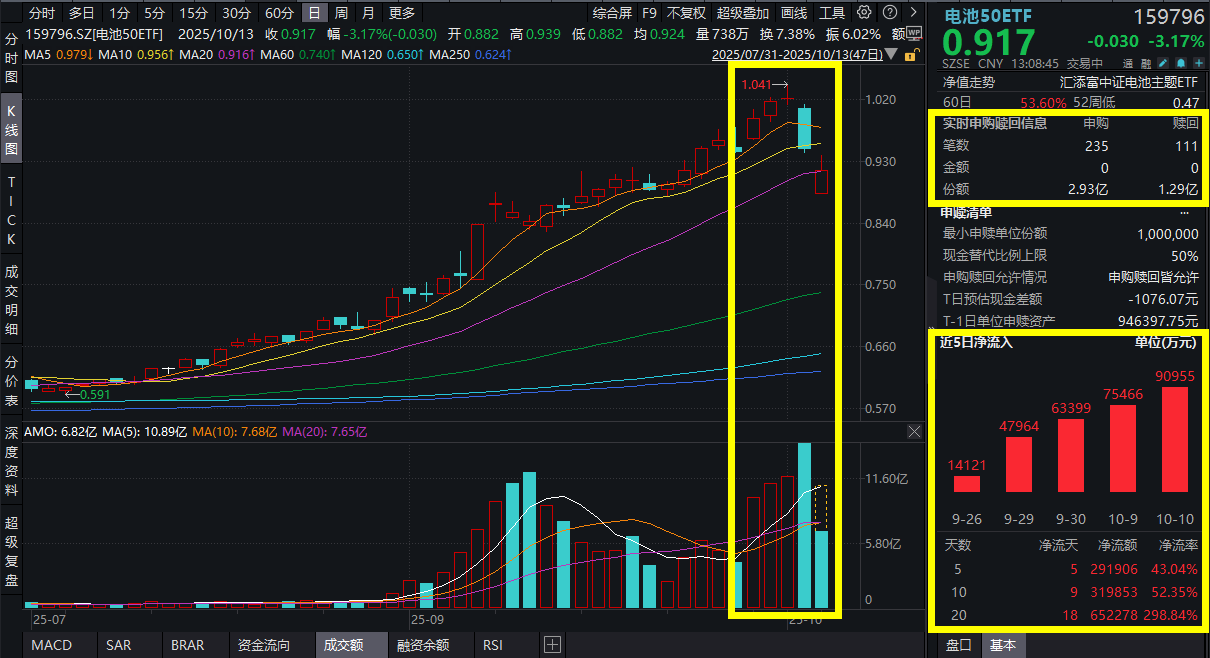Open the 不复权 adjustment selector
The image size is (1210, 658).
pyautogui.click(x=686, y=13)
